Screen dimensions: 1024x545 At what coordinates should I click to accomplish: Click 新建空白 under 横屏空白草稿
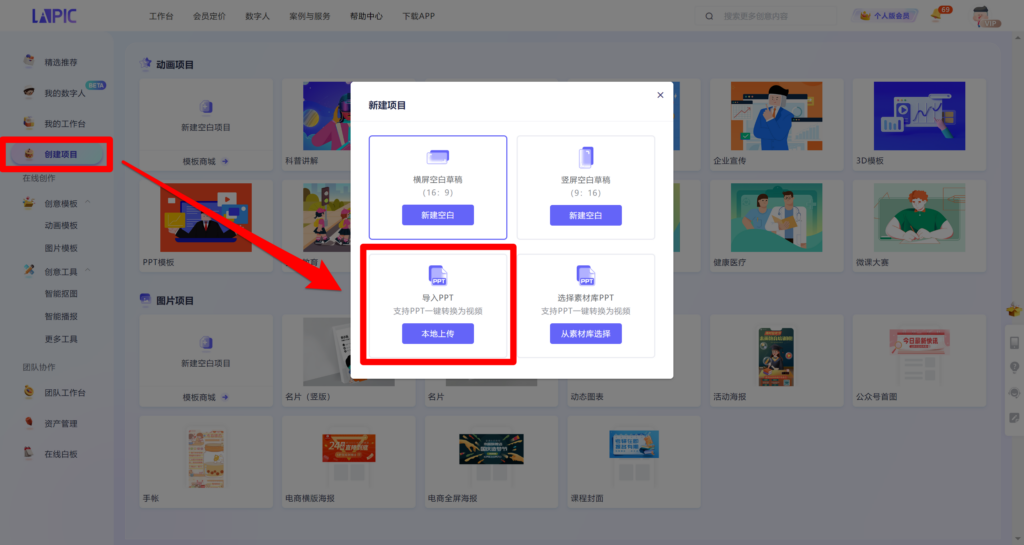(x=437, y=215)
